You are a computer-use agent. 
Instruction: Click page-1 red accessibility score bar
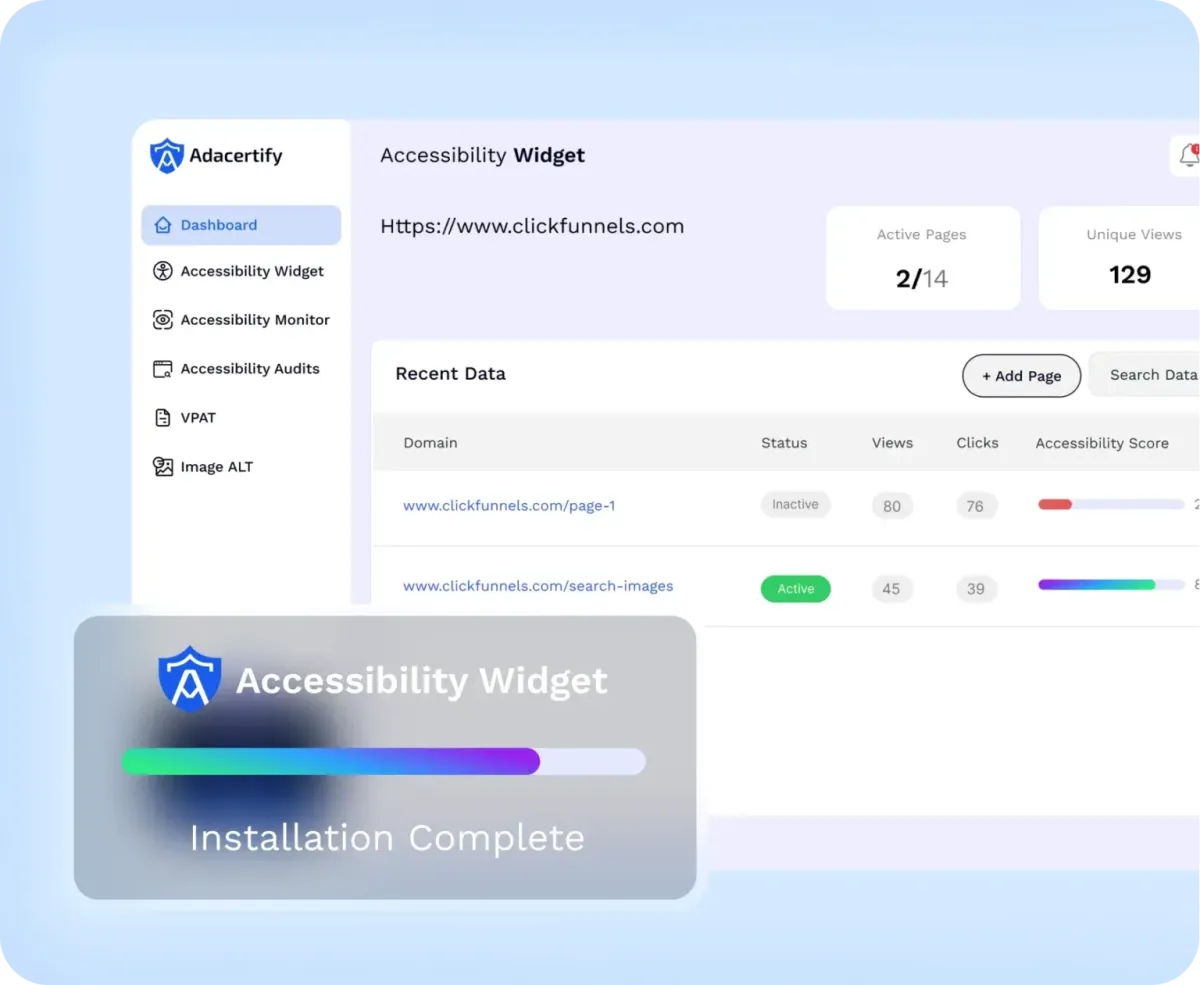[1111, 505]
